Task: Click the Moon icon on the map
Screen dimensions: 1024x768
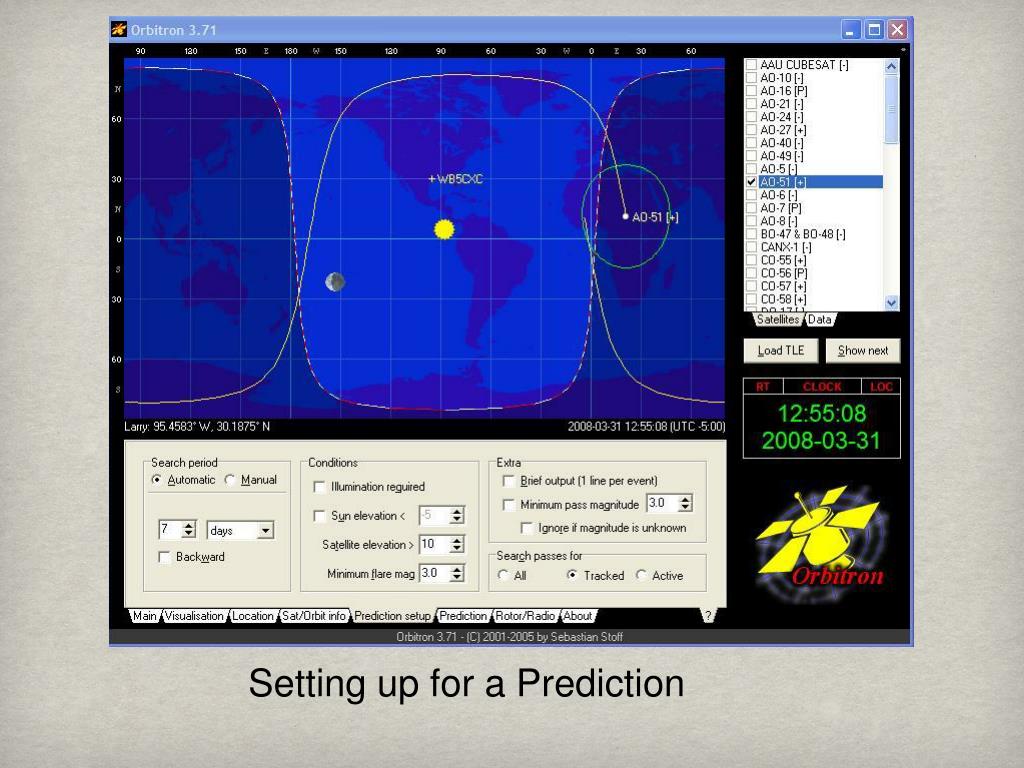Action: (x=335, y=281)
